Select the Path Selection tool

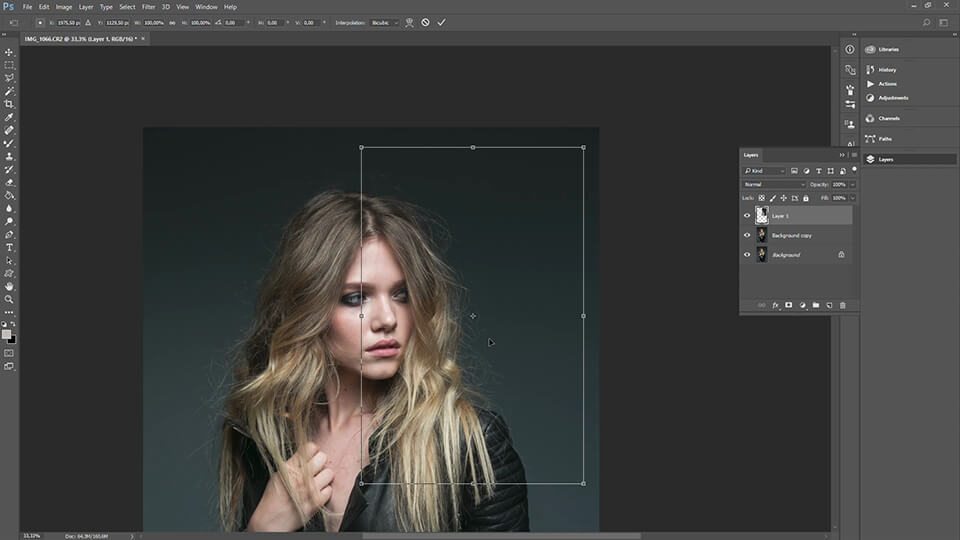[x=9, y=260]
